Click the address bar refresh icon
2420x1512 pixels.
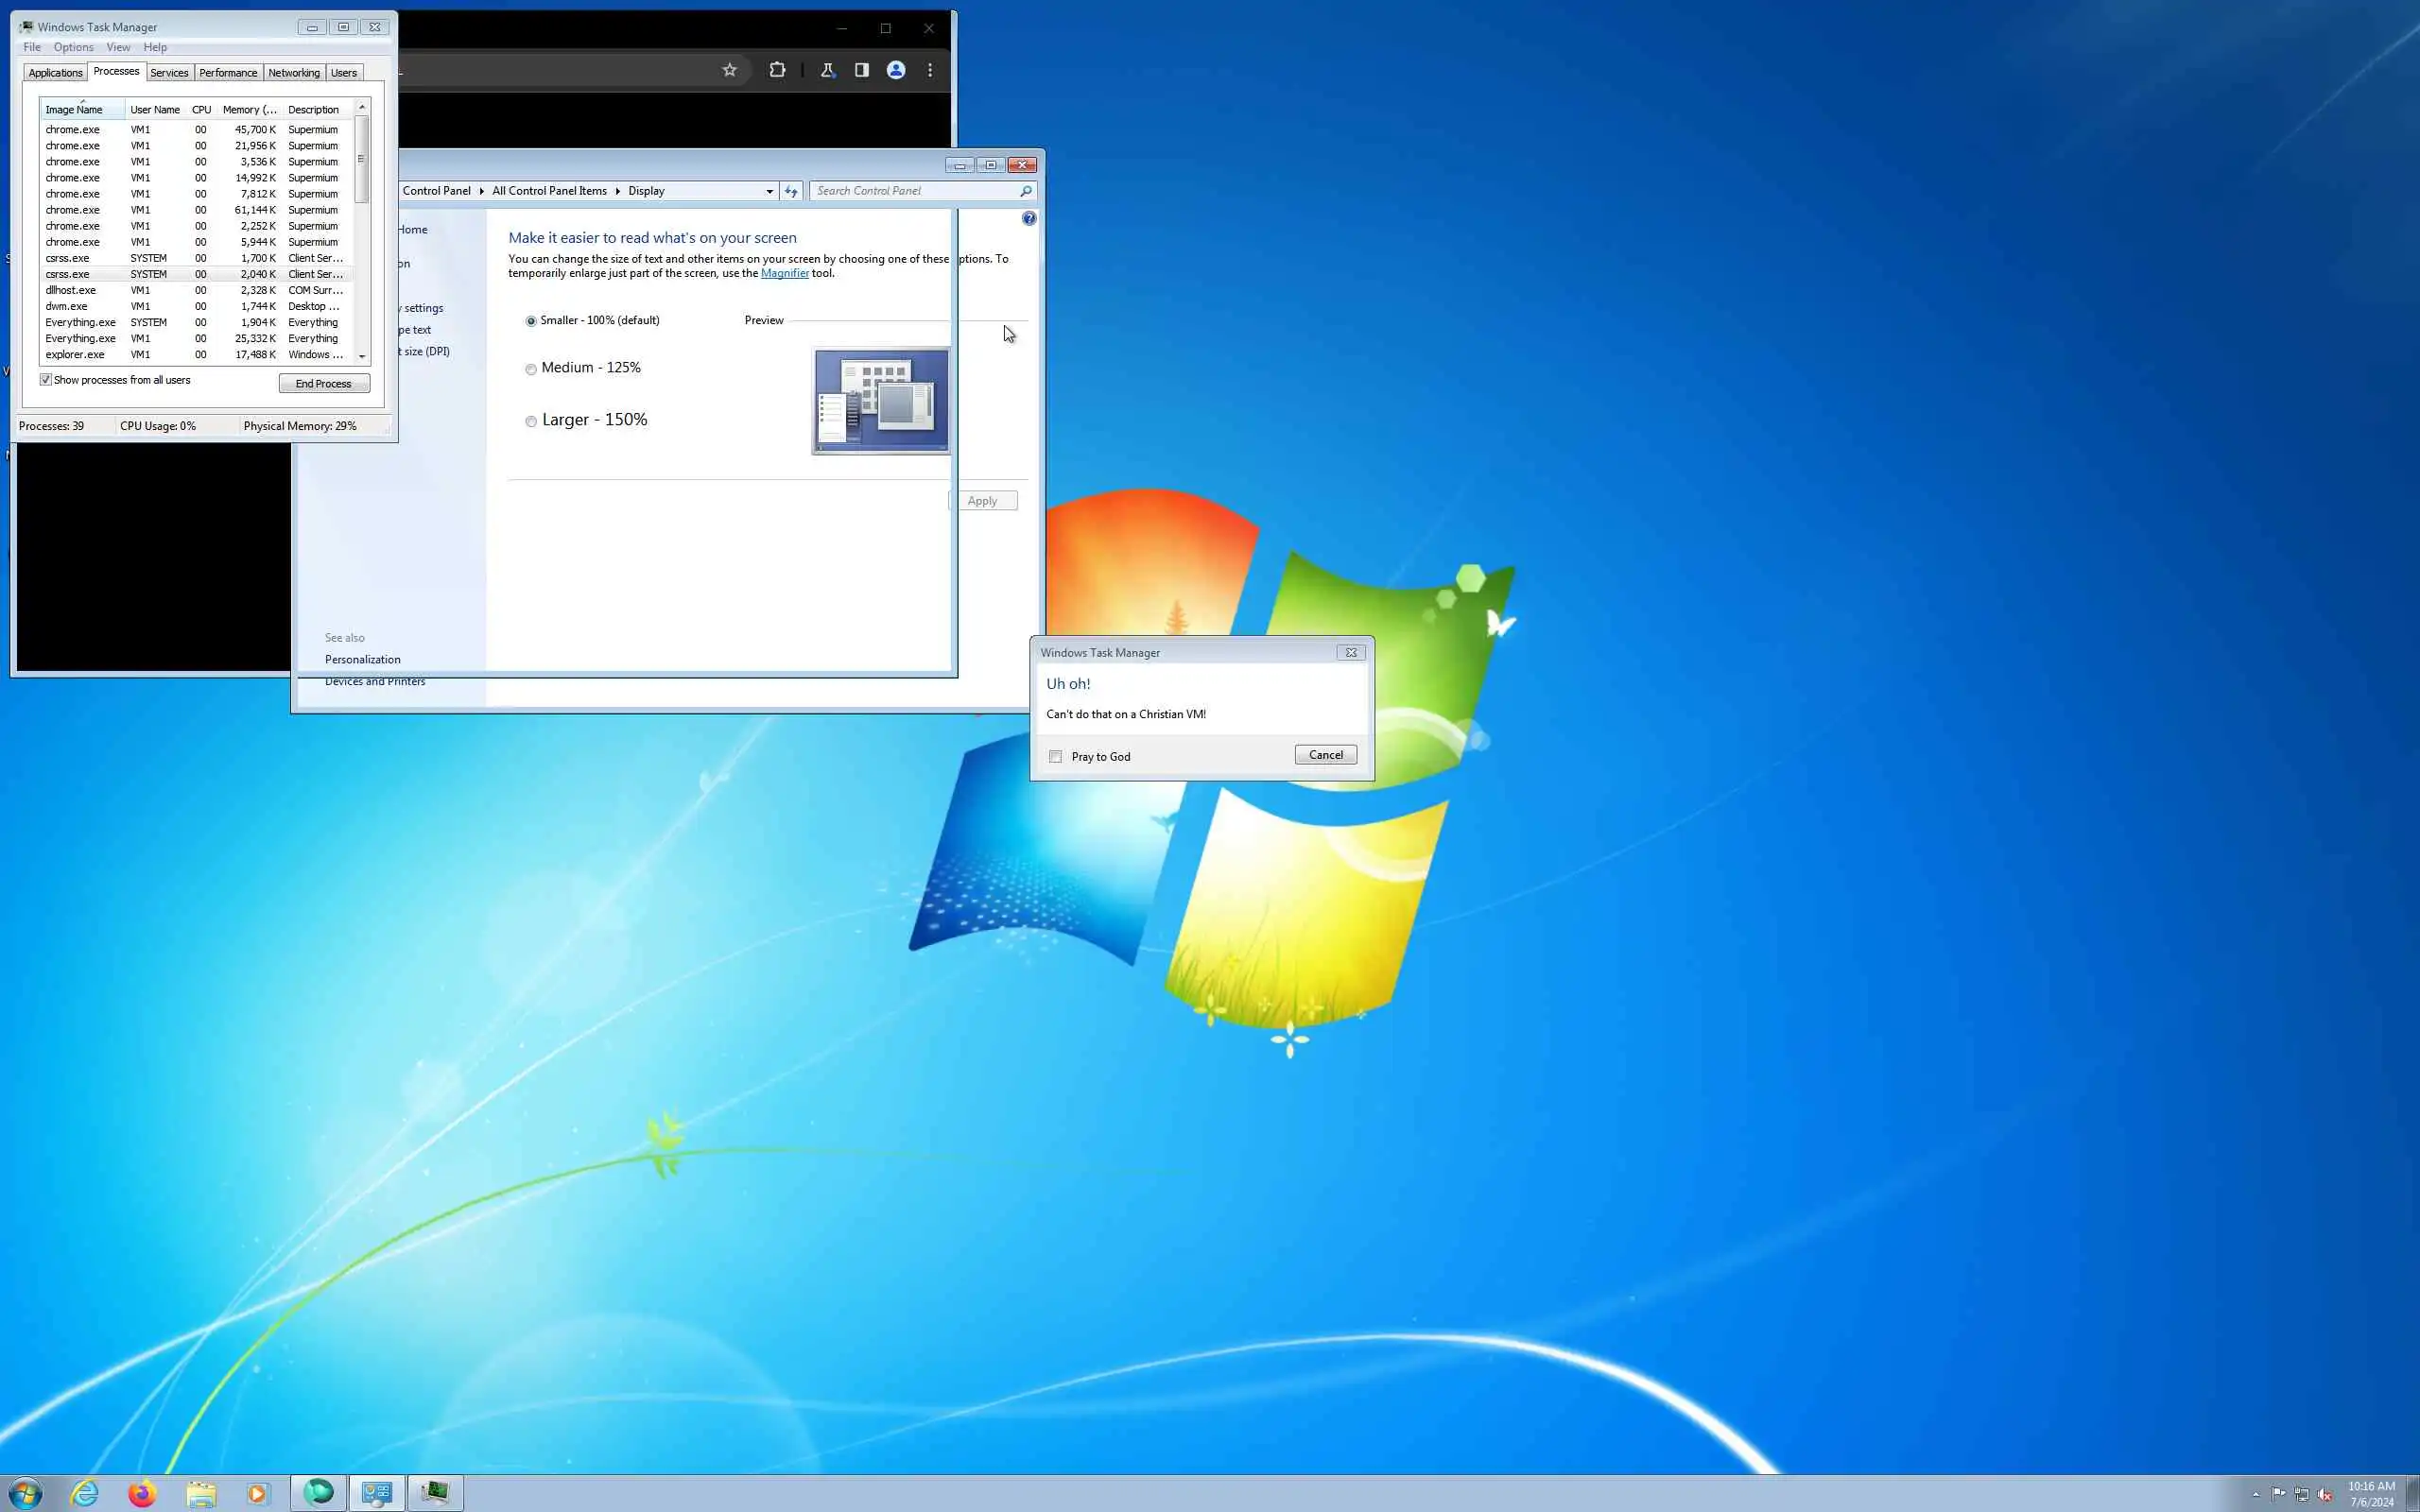tap(791, 191)
